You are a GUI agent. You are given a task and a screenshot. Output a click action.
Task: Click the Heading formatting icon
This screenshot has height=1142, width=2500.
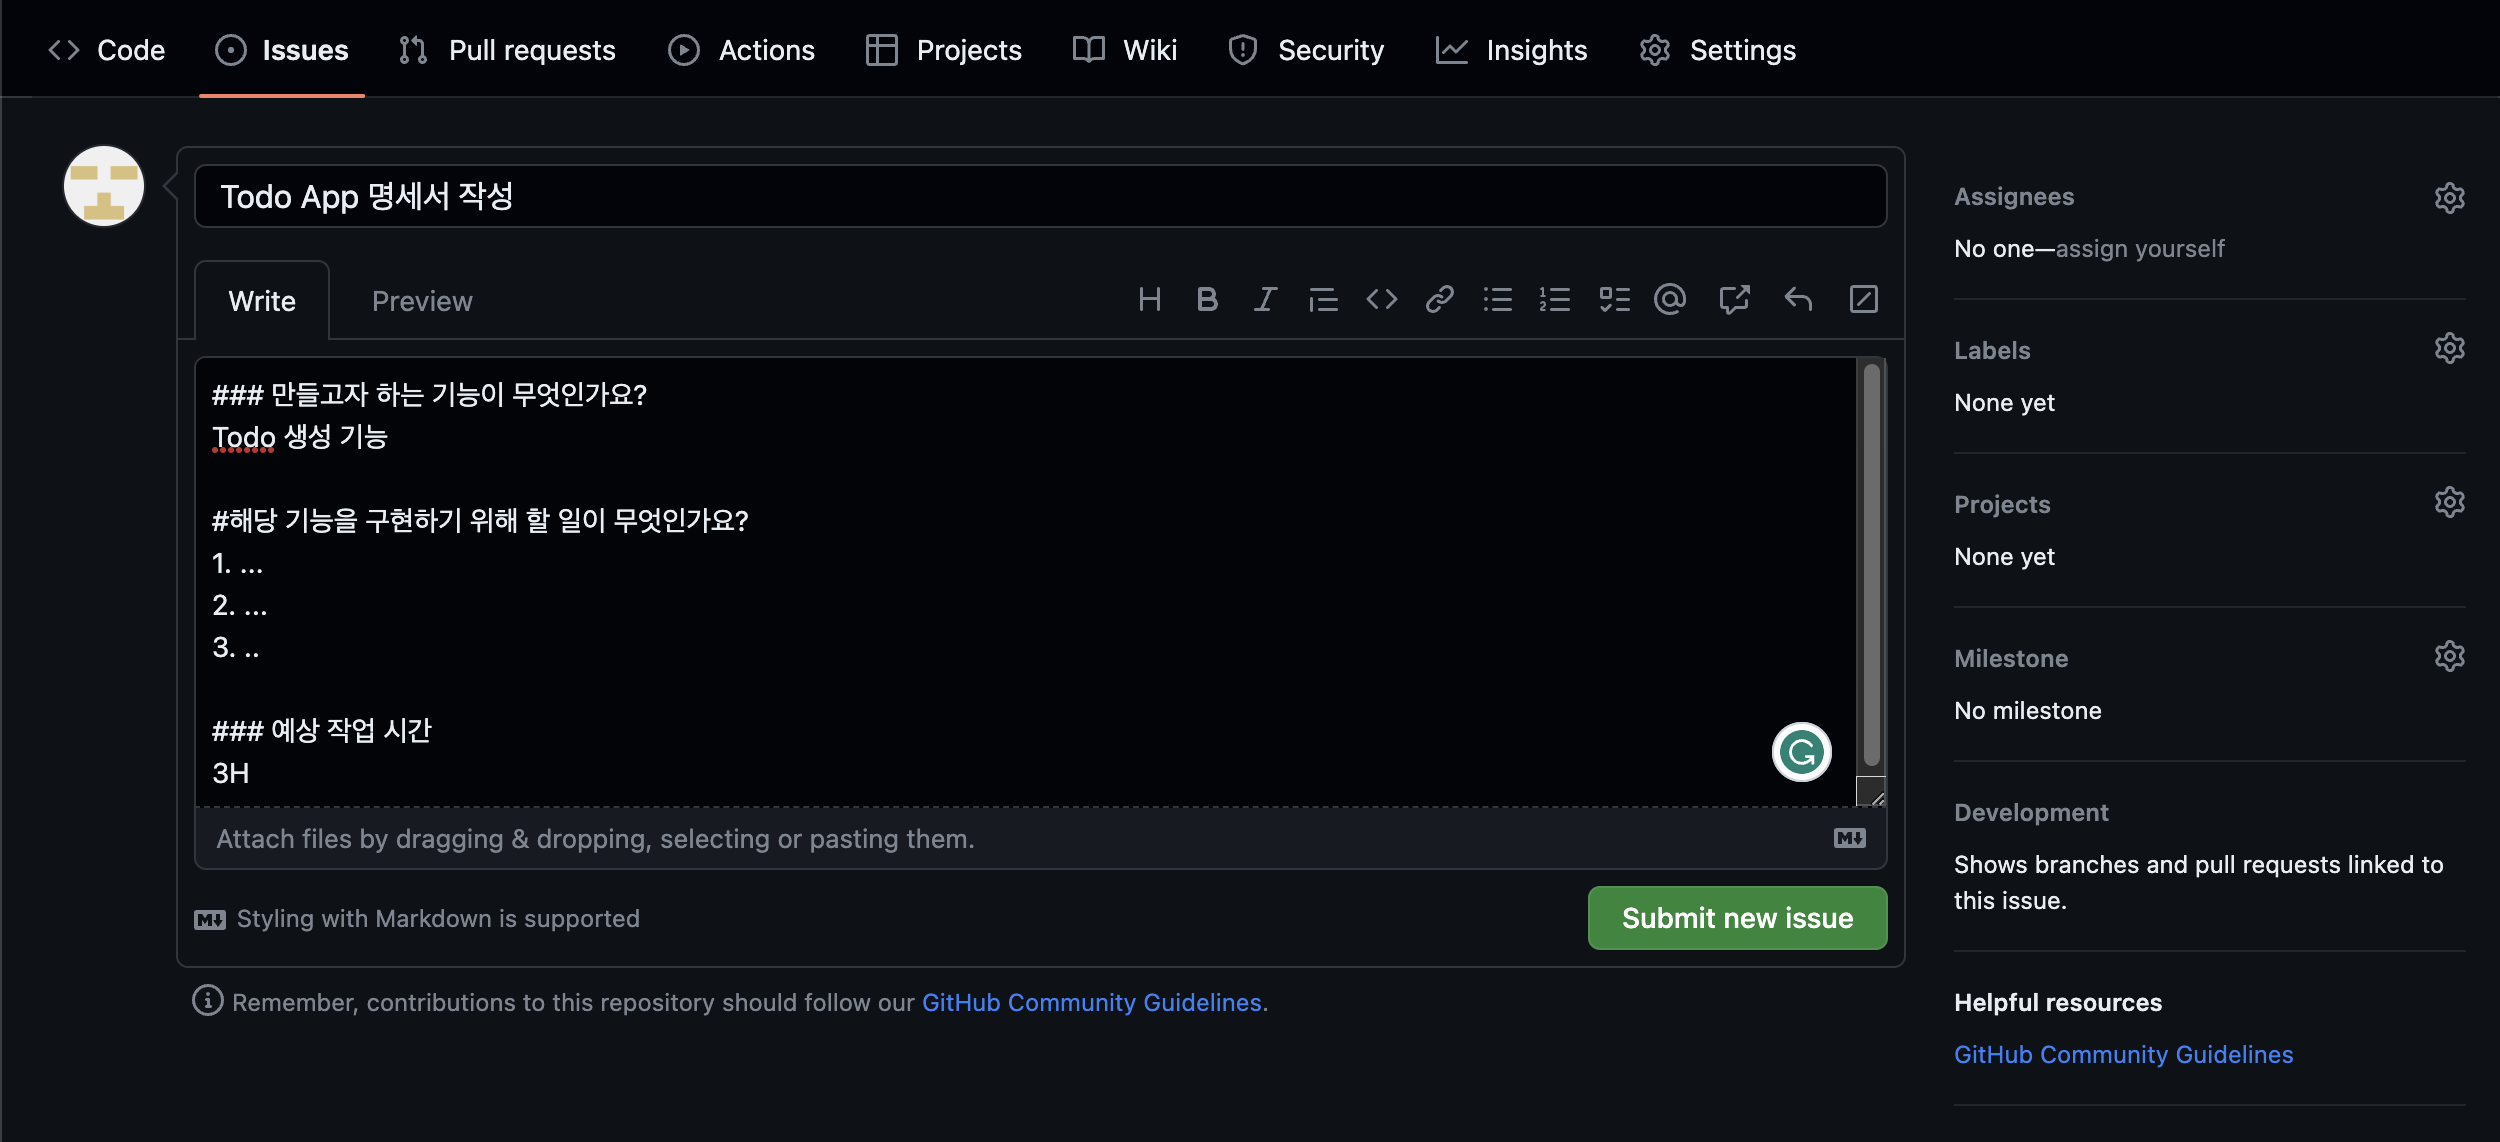tap(1149, 299)
